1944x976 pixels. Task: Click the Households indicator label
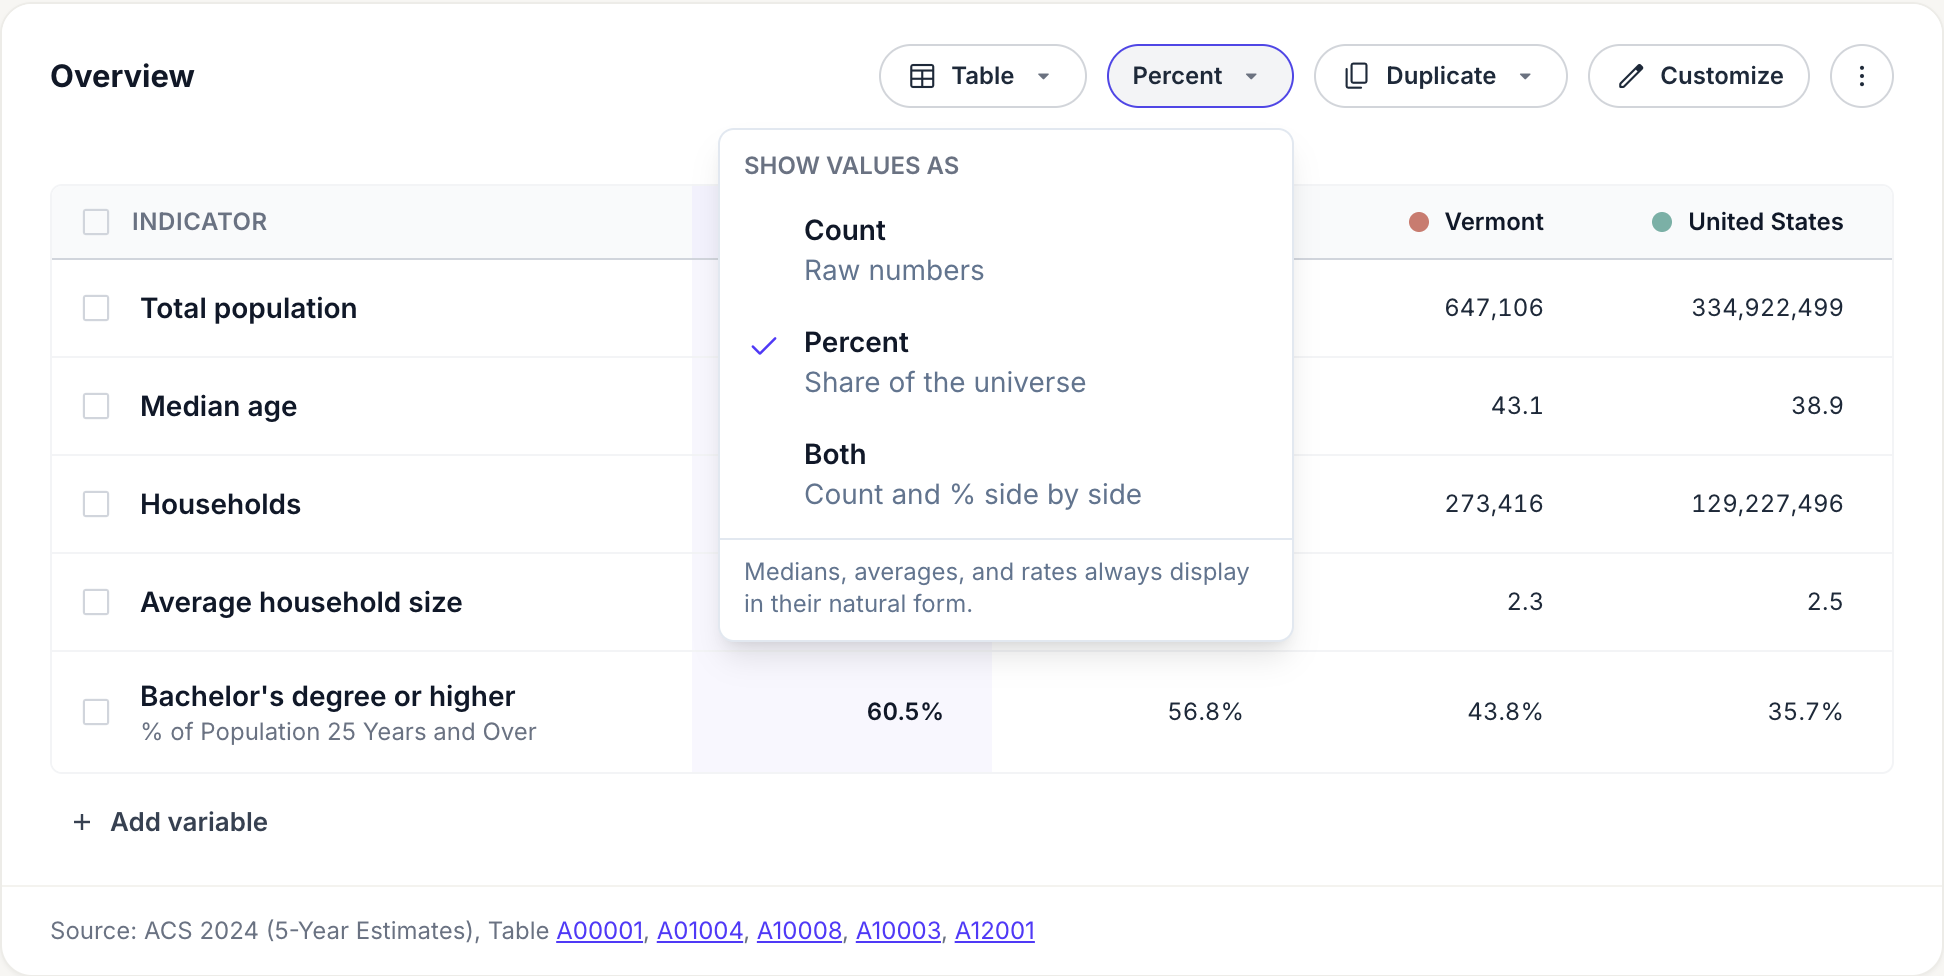(221, 504)
